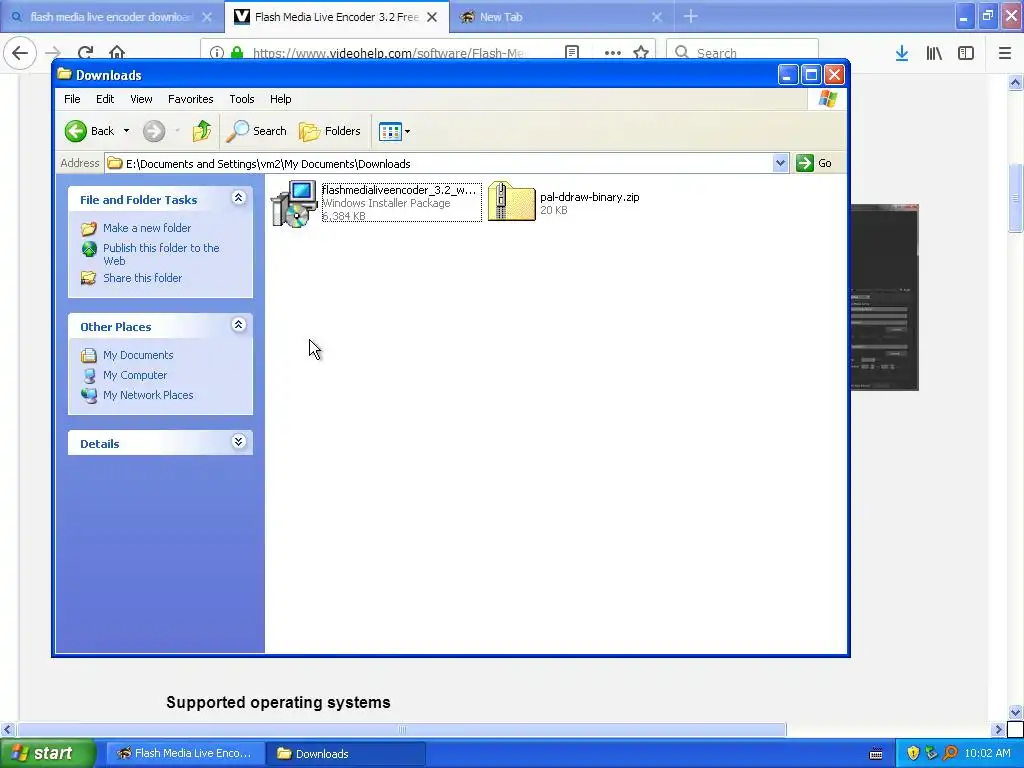1024x768 pixels.
Task: Click the green Go button
Action: [x=814, y=163]
